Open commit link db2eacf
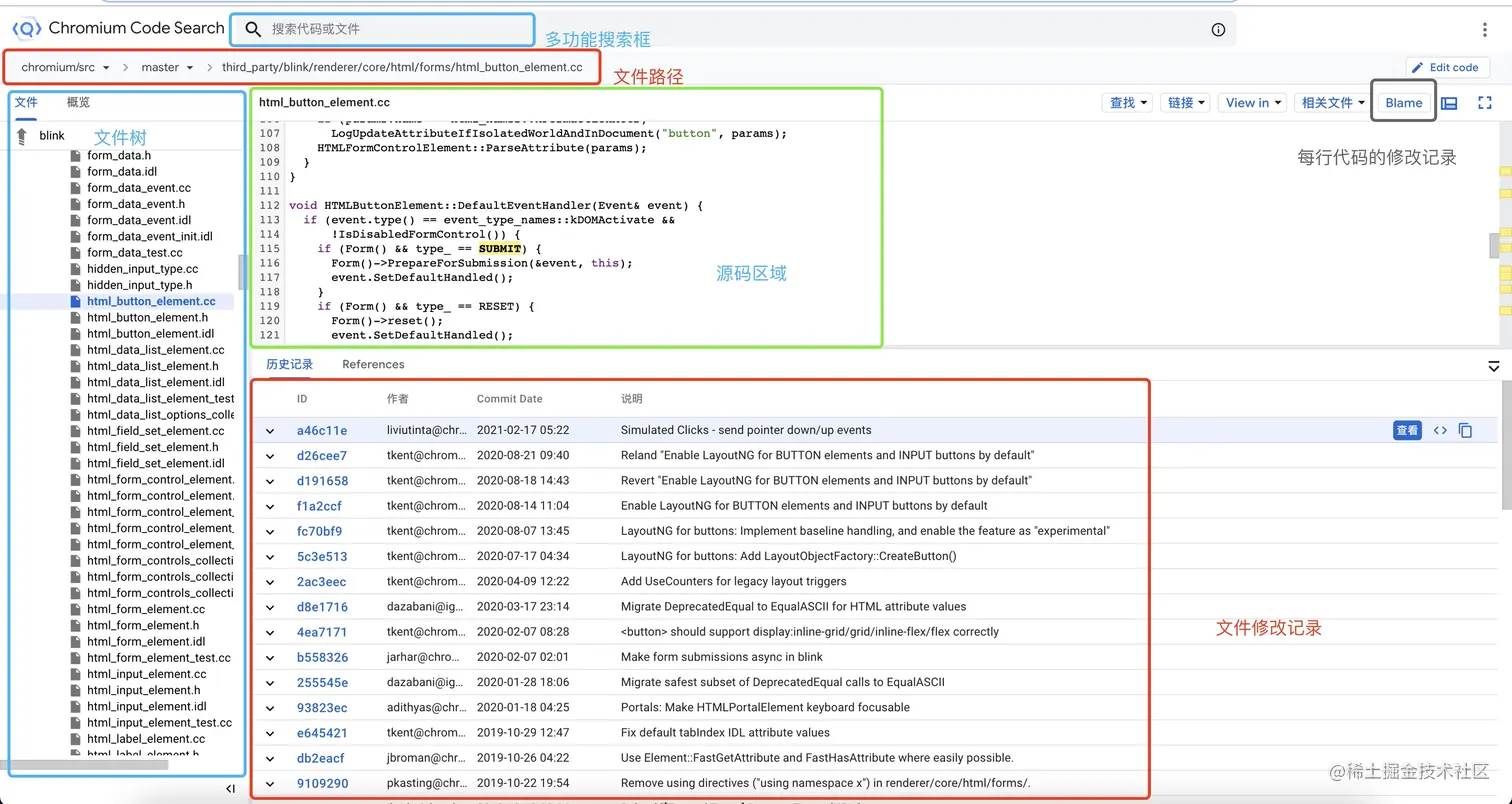Viewport: 1512px width, 804px height. coord(321,758)
